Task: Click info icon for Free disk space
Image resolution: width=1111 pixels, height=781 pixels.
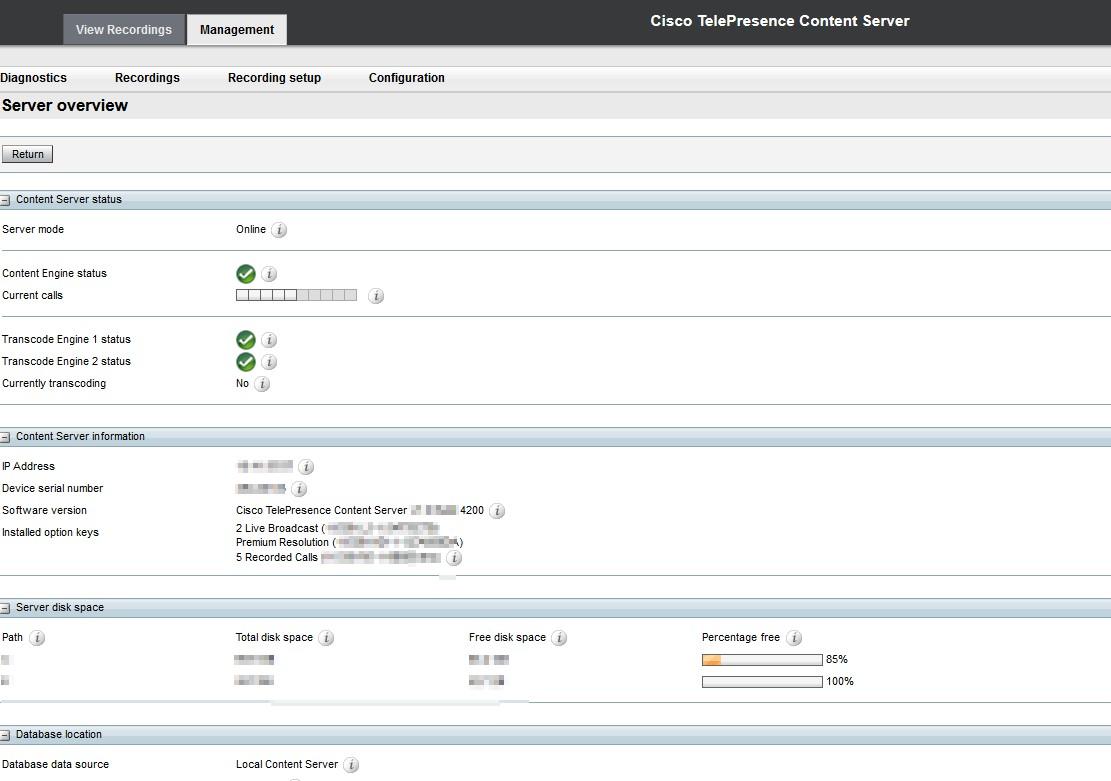Action: (559, 638)
